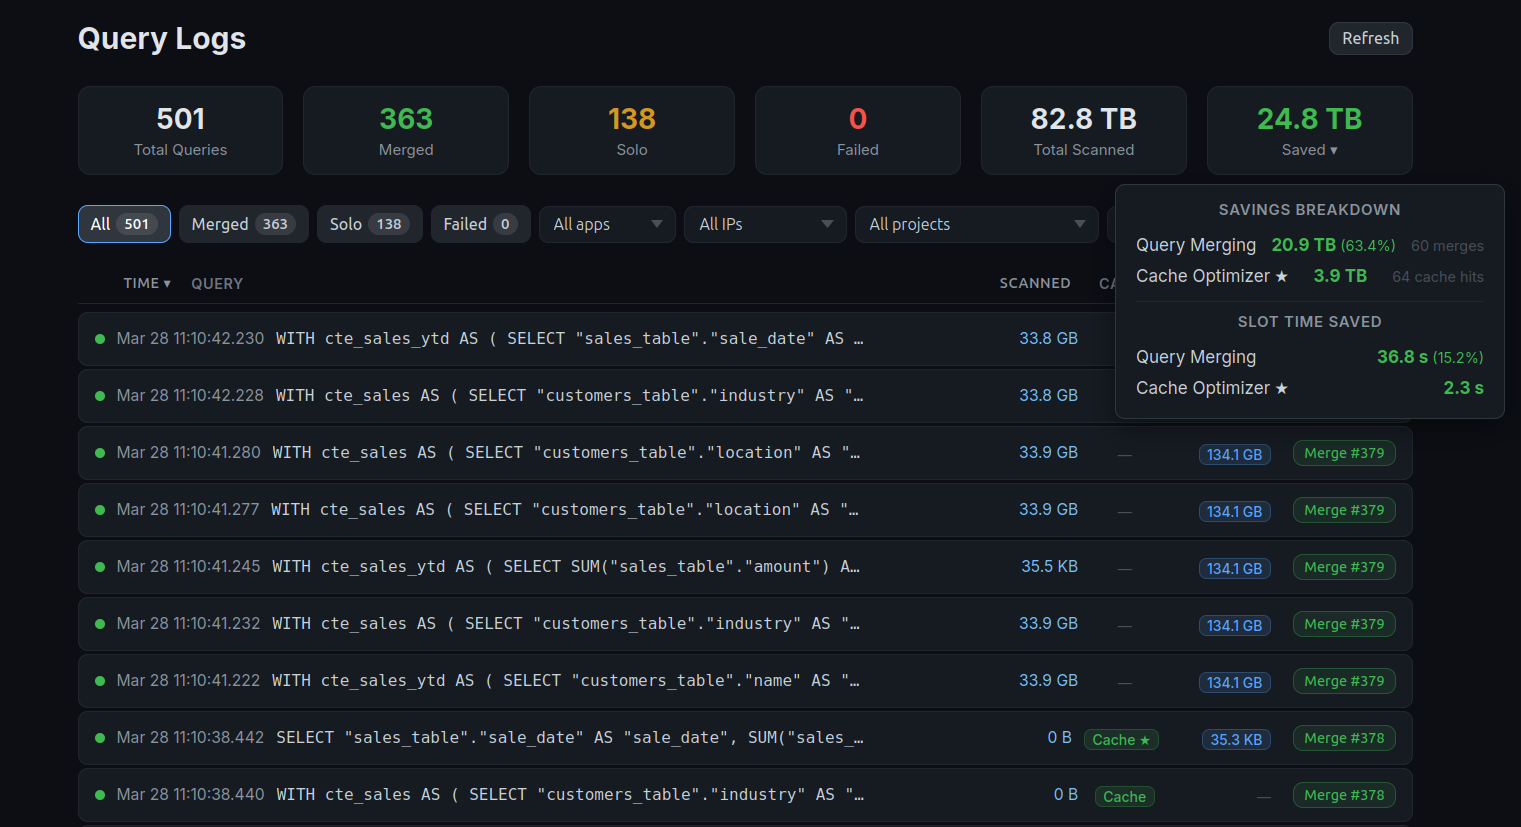Click Merge #378 badge on 11:10:38.440 row
The width and height of the screenshot is (1521, 827).
click(x=1344, y=795)
